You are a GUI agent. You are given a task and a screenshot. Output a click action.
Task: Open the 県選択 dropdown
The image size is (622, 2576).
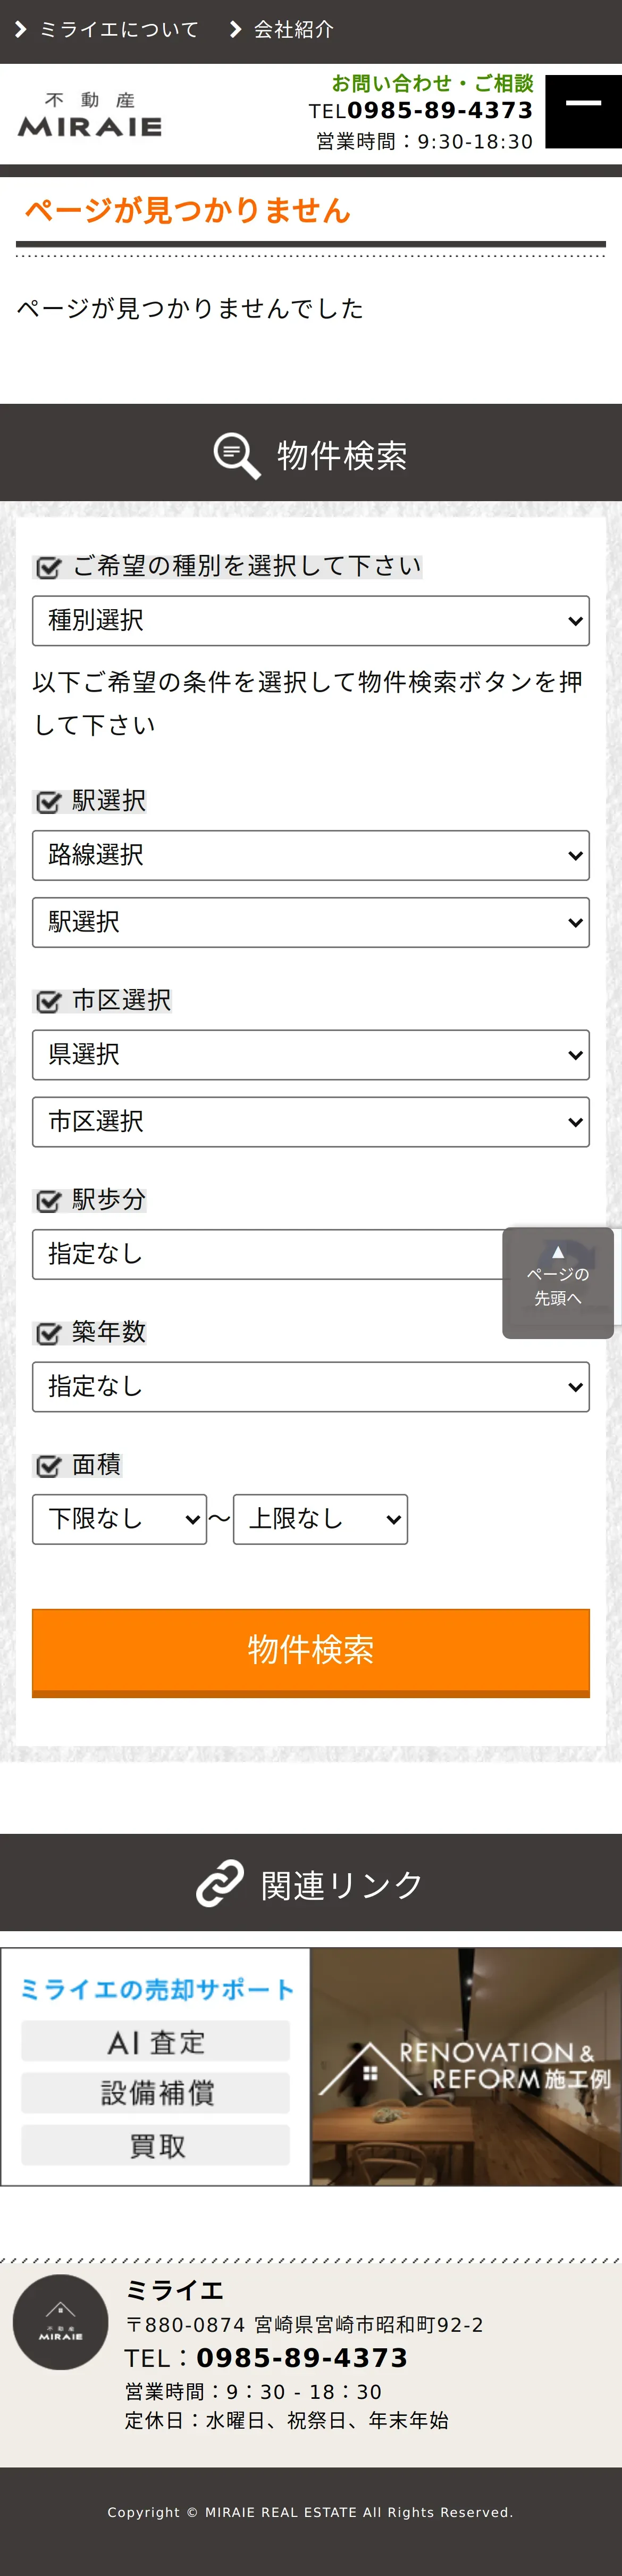click(310, 1055)
